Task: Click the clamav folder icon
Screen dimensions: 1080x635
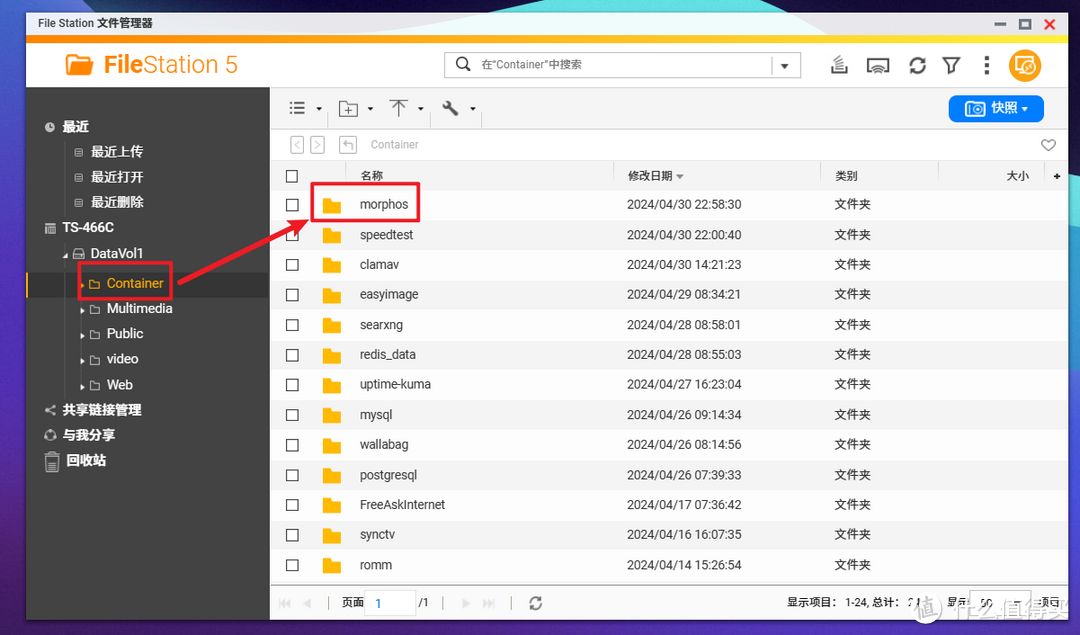Action: point(332,264)
